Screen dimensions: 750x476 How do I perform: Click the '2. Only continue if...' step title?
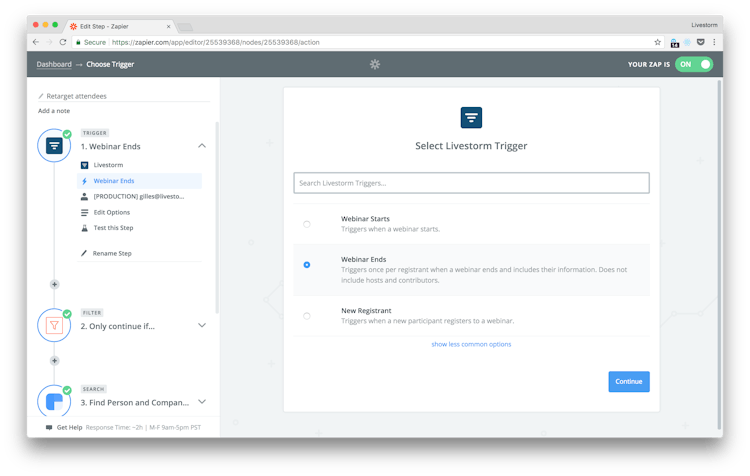point(118,326)
